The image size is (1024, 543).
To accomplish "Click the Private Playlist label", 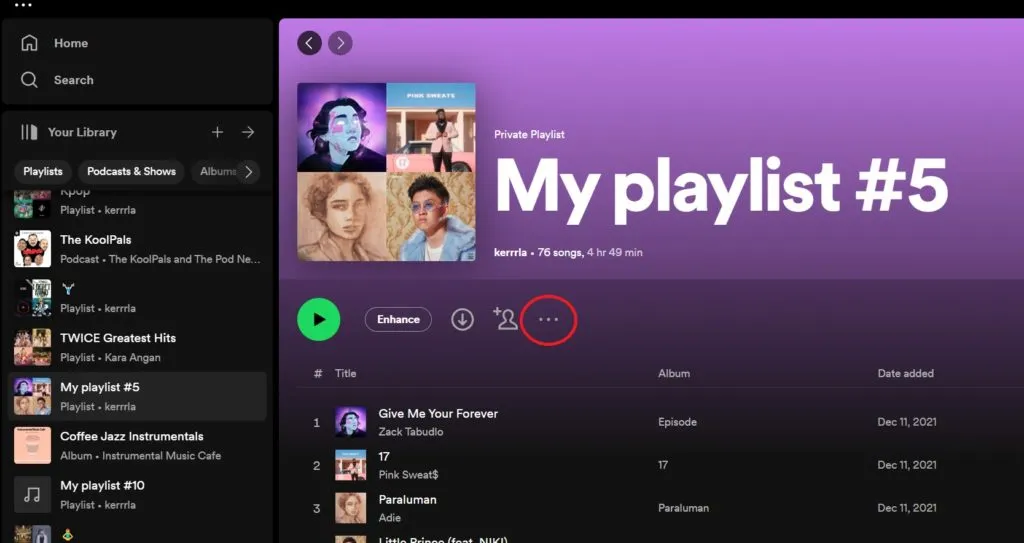I will (x=530, y=135).
